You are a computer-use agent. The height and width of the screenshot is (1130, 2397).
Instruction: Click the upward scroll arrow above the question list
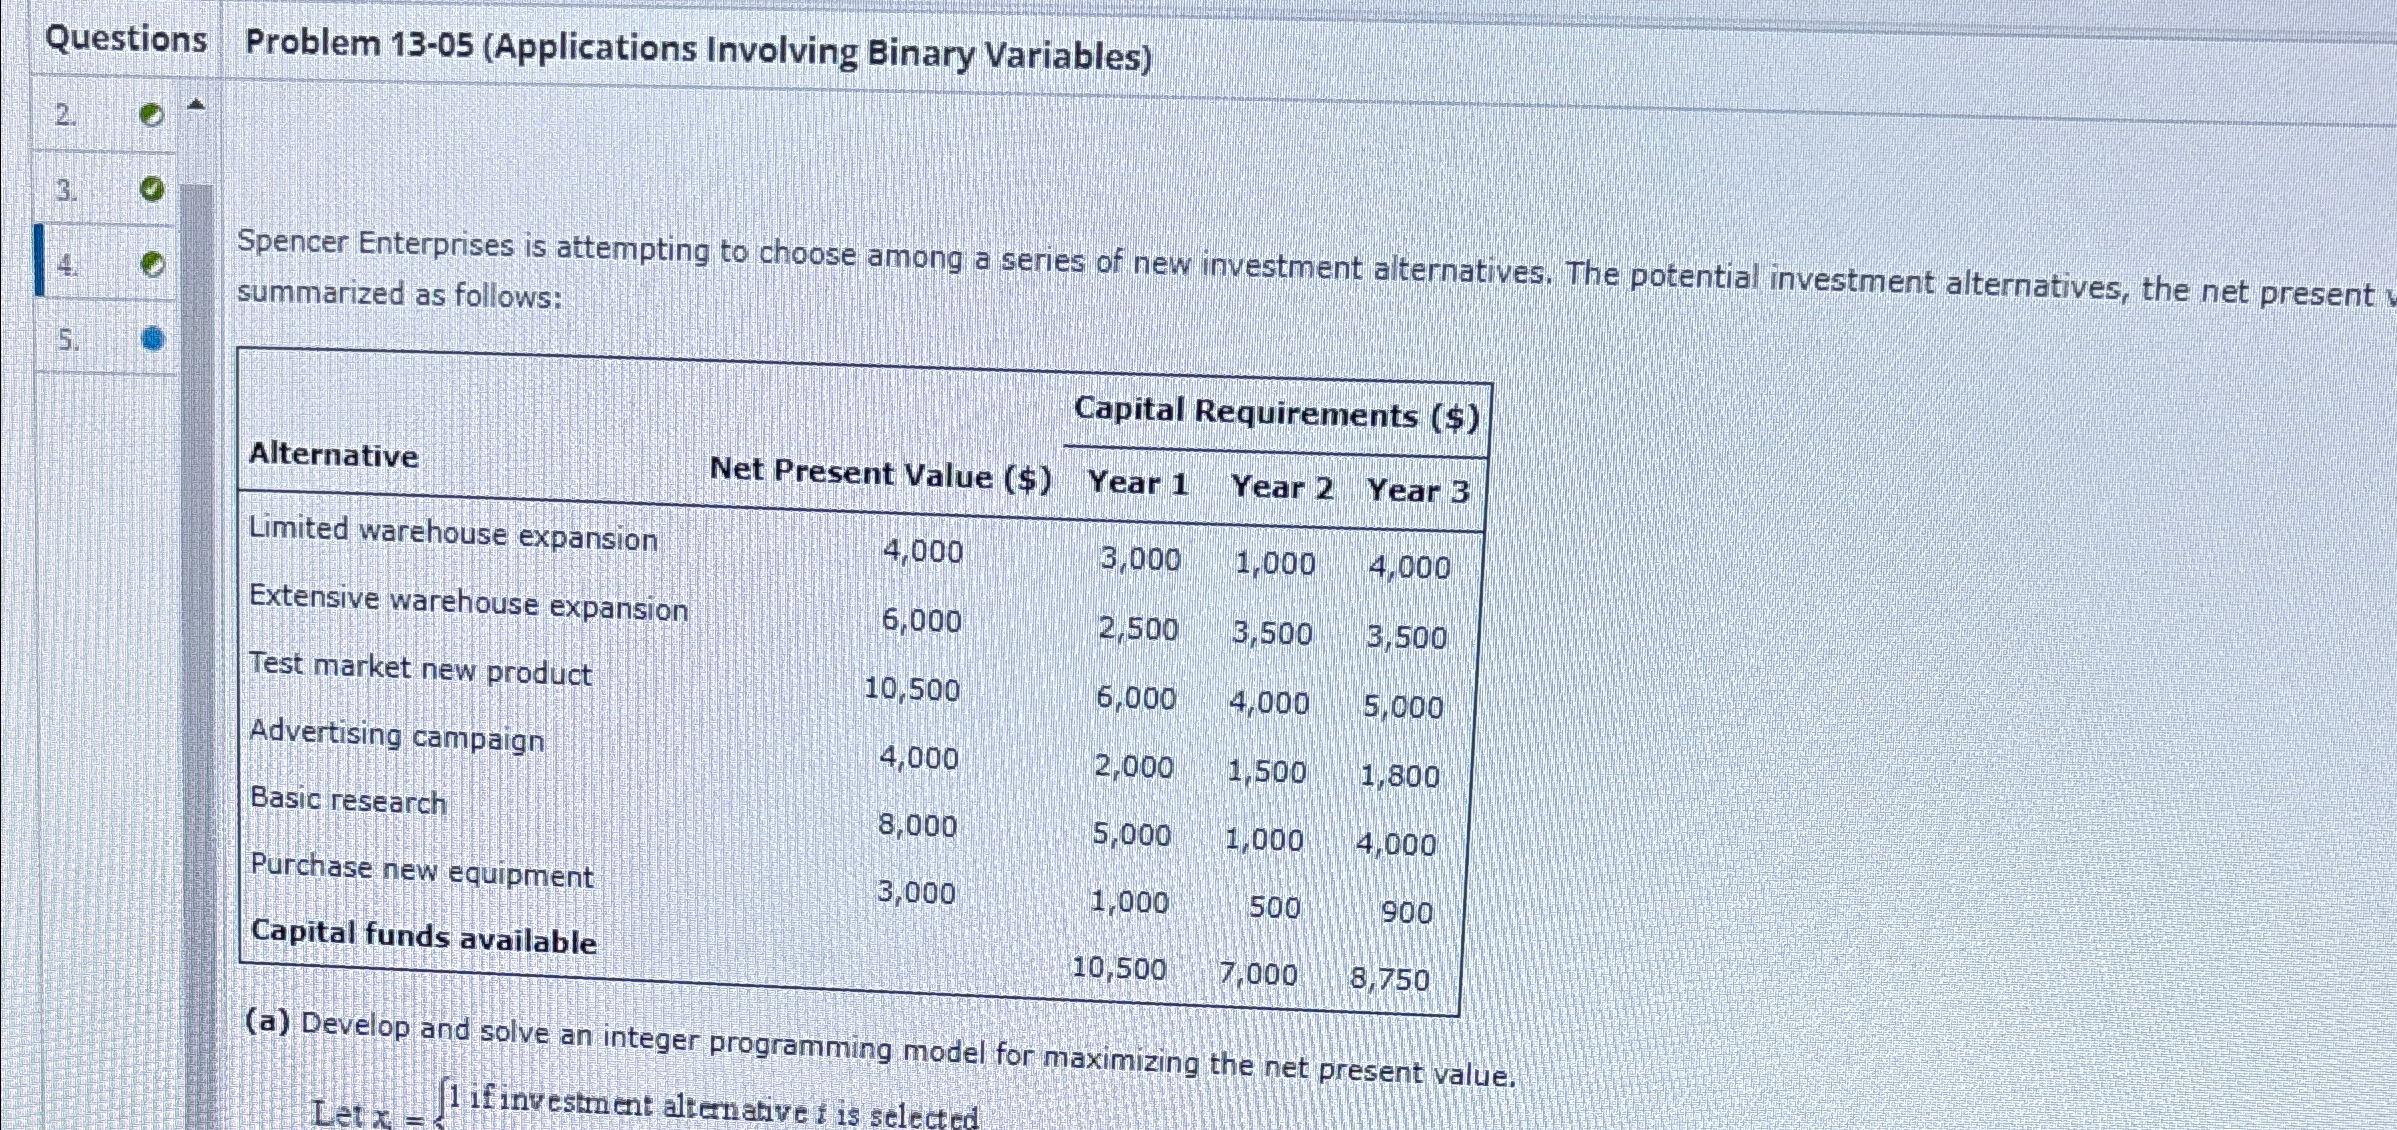point(197,102)
